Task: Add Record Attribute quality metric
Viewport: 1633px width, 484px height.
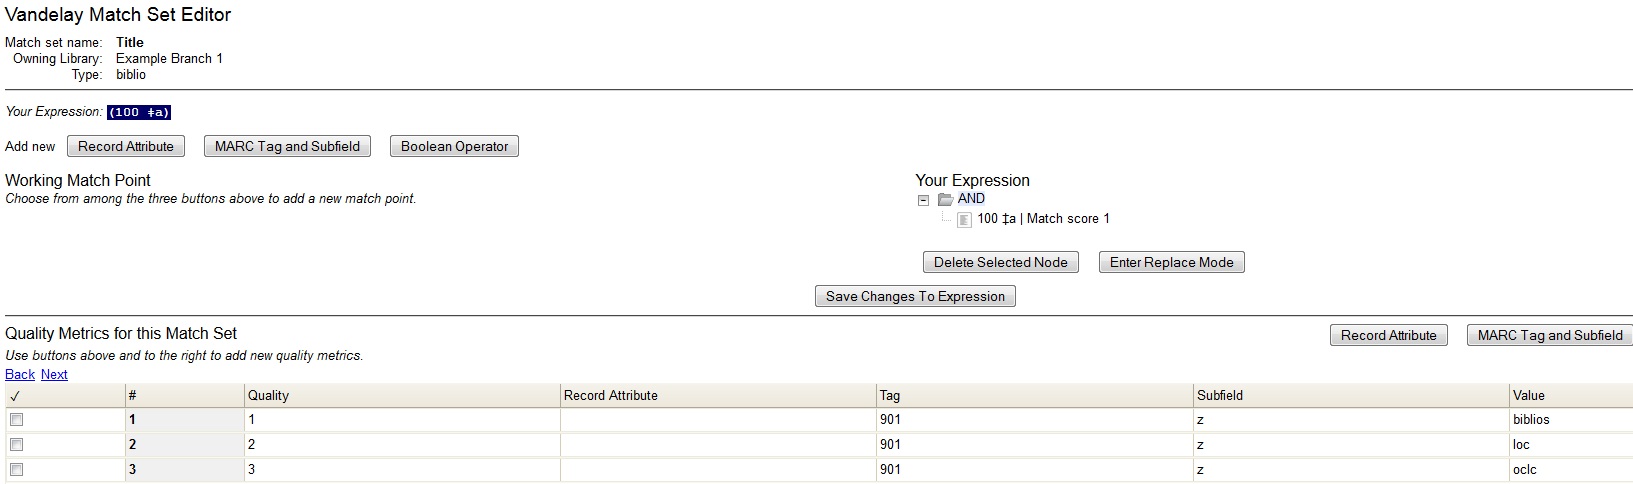Action: point(1388,336)
